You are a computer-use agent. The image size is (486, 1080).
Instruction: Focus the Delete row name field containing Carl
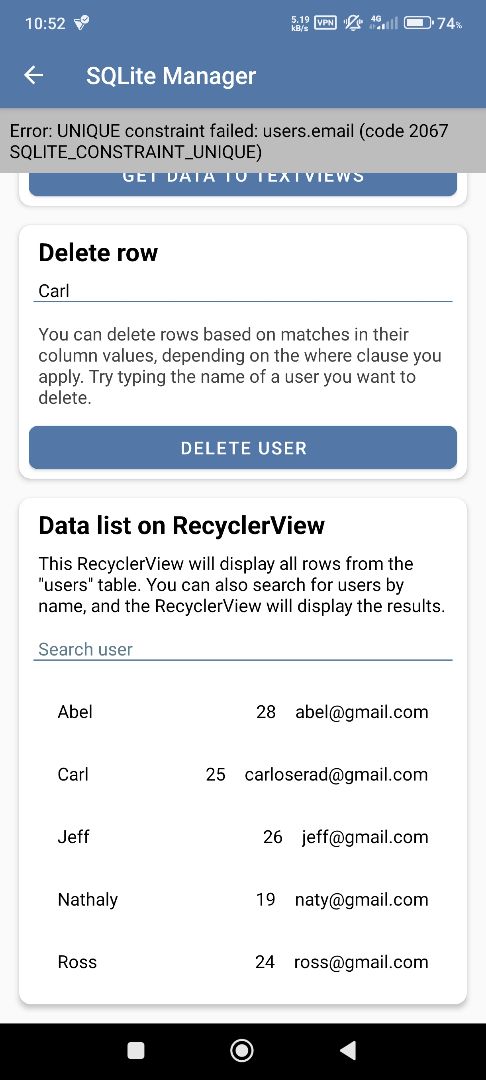(x=243, y=291)
